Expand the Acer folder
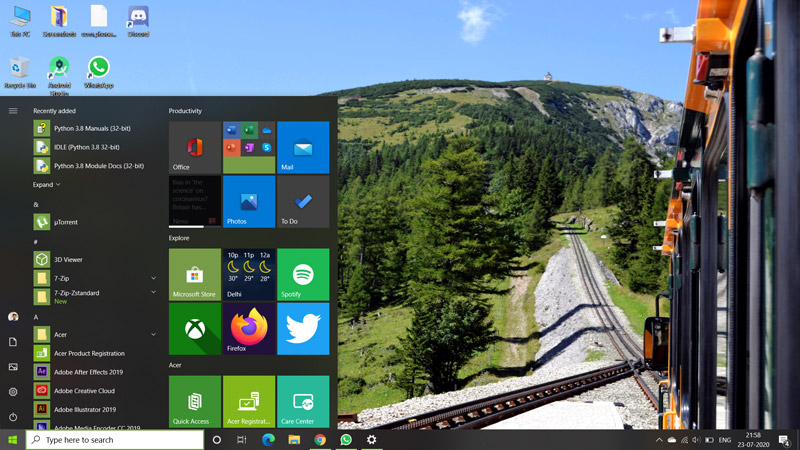Image resolution: width=800 pixels, height=450 pixels. [153, 335]
